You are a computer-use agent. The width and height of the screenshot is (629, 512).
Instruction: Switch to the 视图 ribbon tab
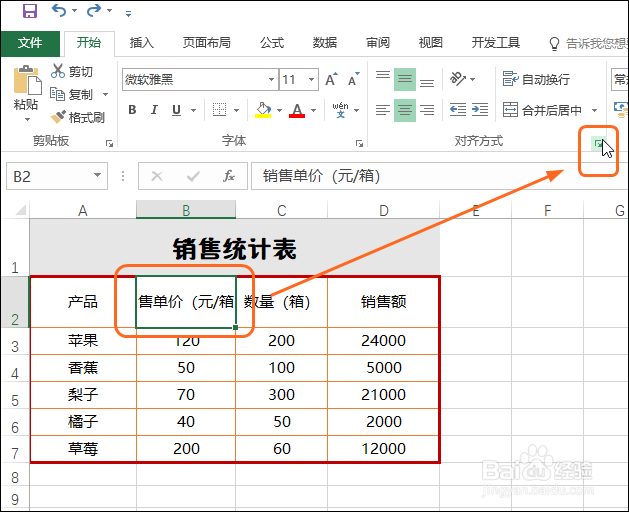(431, 43)
